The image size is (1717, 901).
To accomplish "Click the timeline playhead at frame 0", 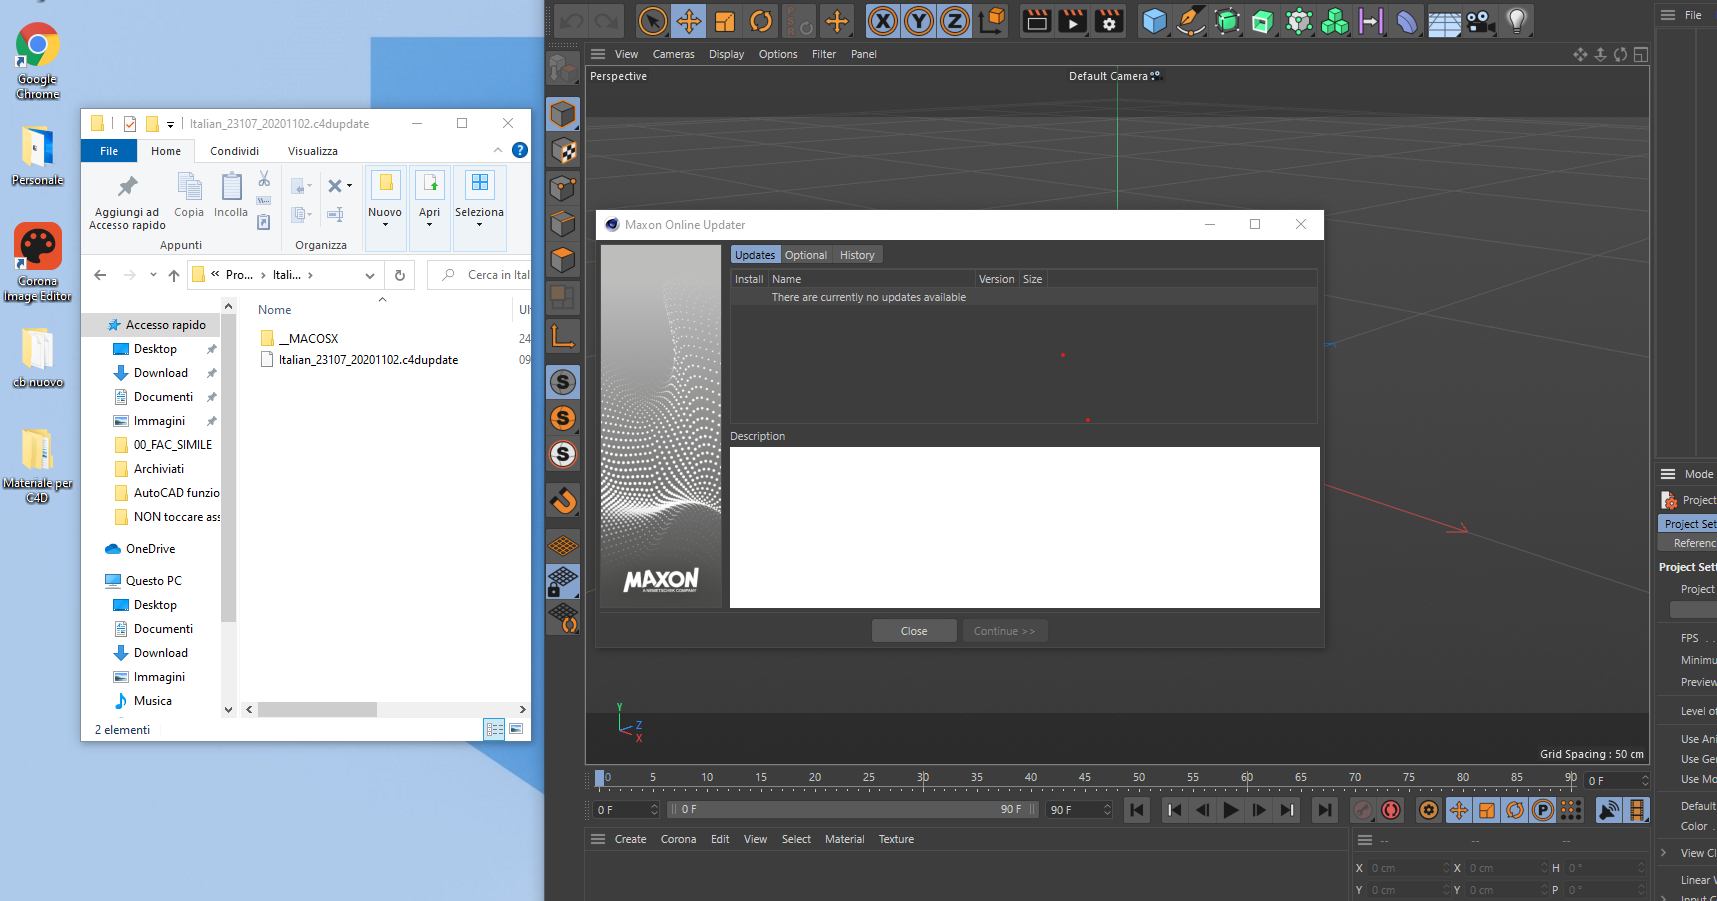I will point(599,777).
